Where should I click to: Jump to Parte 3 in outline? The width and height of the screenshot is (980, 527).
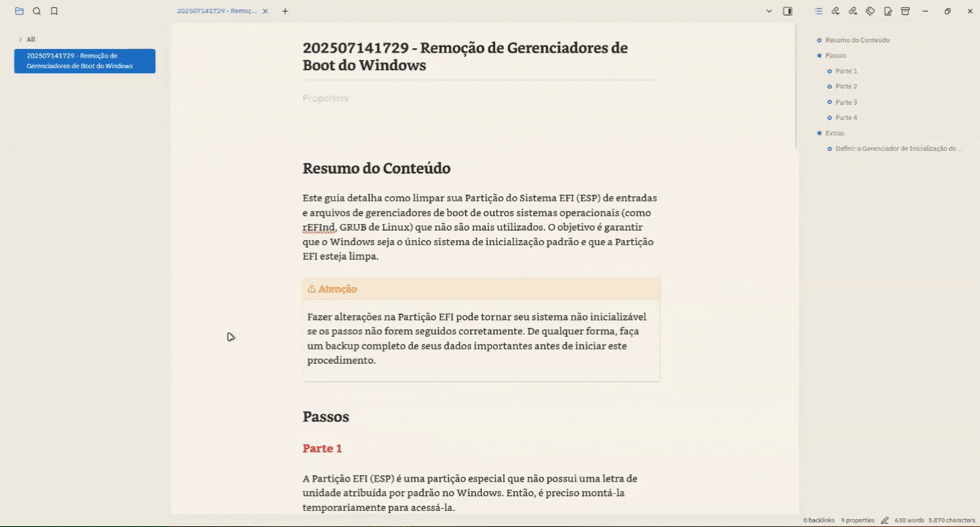(846, 102)
